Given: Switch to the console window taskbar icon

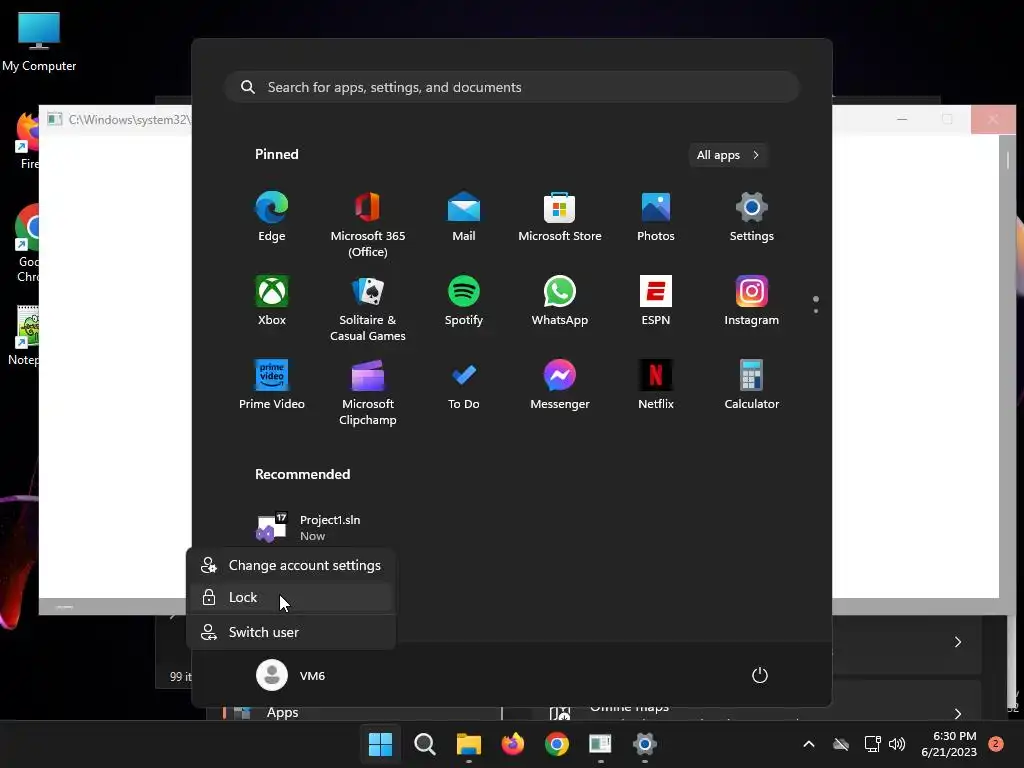Looking at the screenshot, I should 600,744.
